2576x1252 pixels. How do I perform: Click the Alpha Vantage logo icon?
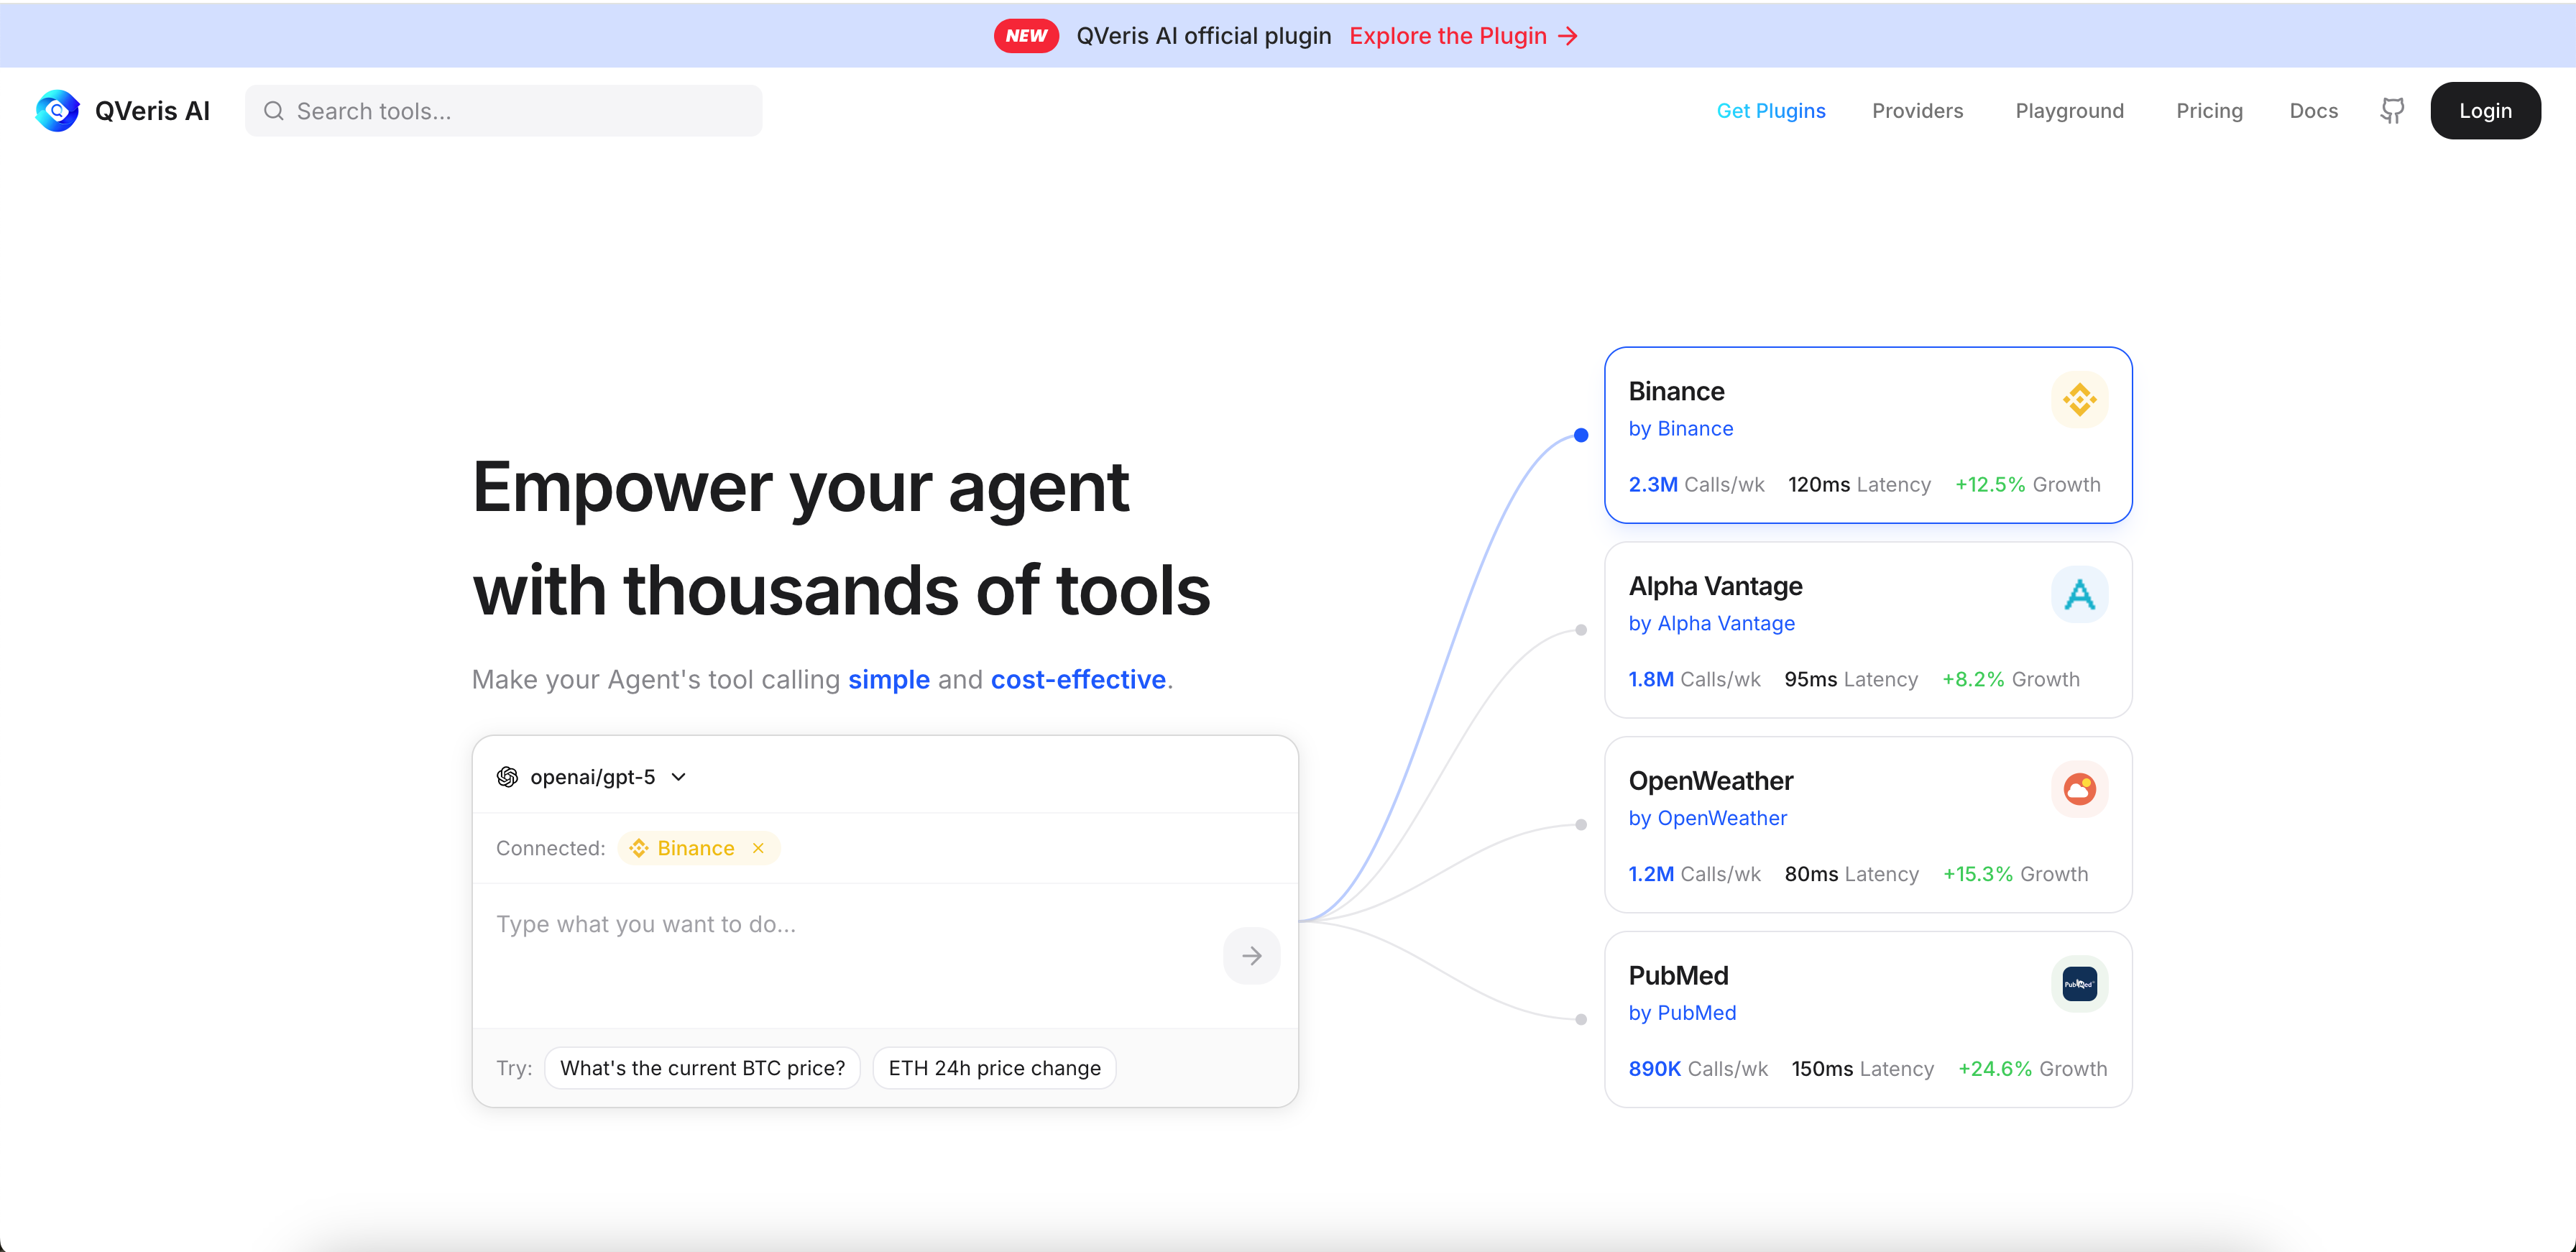[x=2080, y=594]
